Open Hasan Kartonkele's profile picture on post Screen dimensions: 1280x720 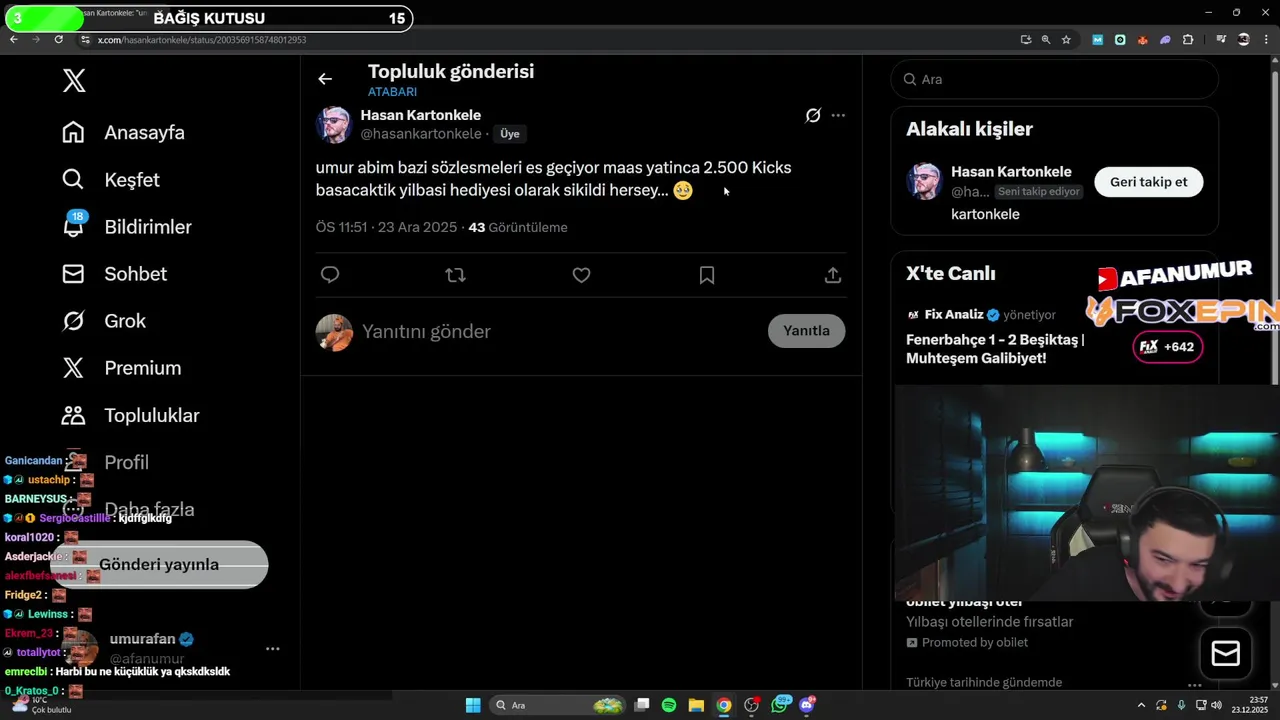tap(334, 125)
